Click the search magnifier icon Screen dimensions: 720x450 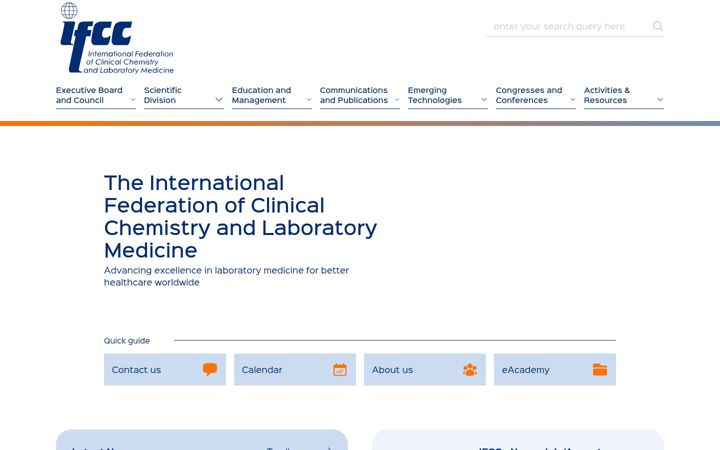point(658,26)
